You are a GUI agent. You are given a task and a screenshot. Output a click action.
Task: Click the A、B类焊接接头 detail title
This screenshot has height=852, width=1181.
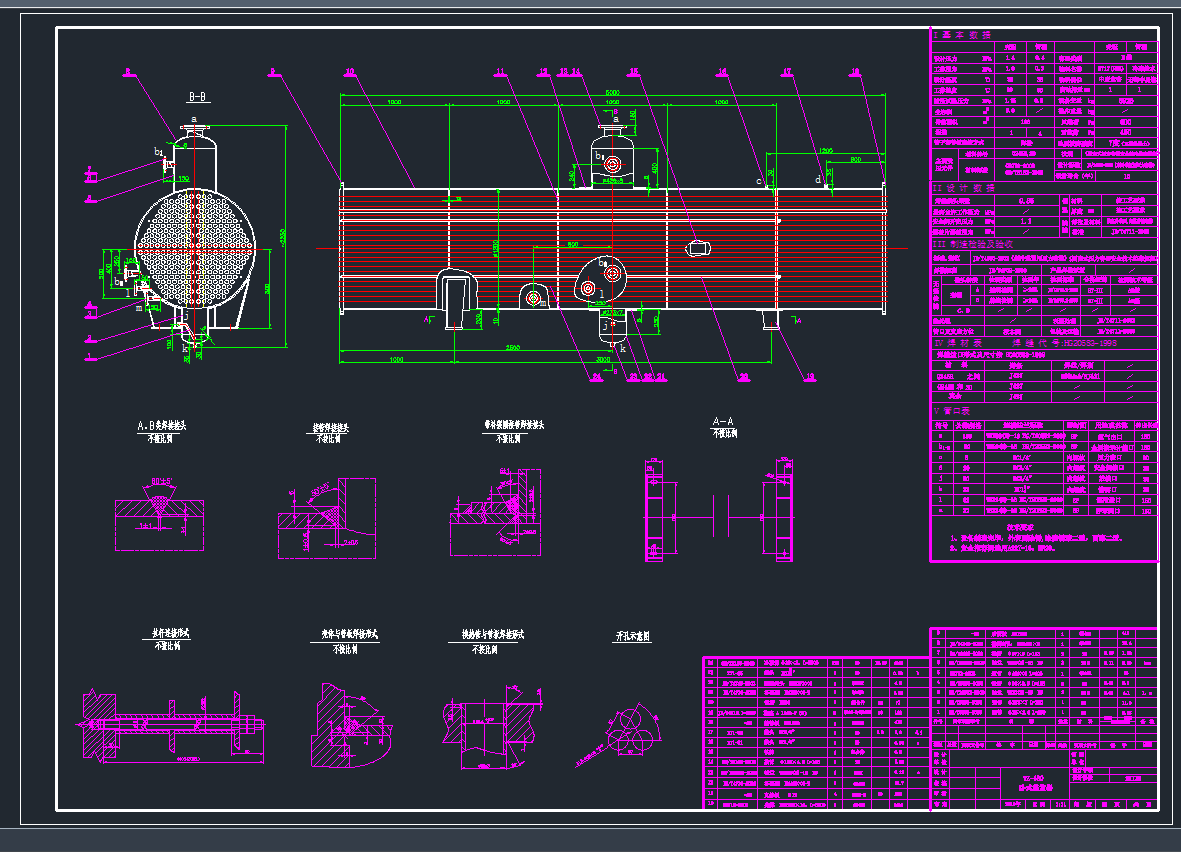click(x=160, y=426)
